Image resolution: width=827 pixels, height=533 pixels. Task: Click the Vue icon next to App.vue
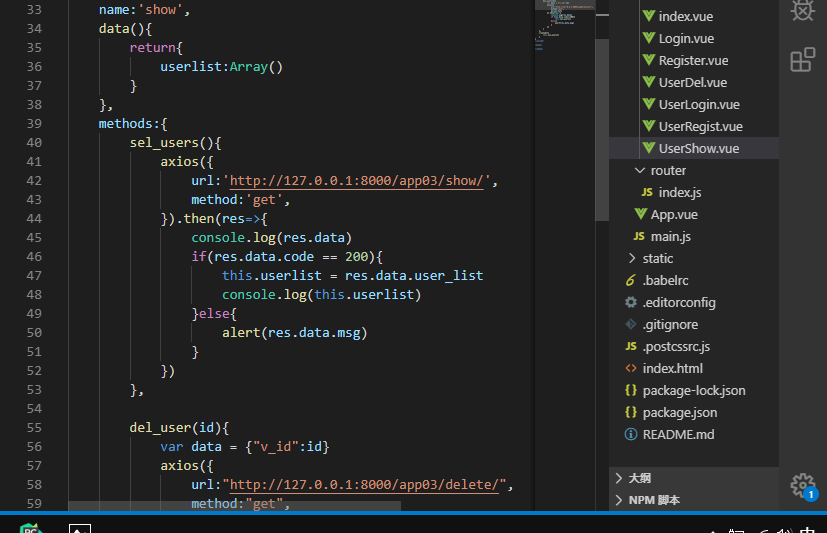640,215
